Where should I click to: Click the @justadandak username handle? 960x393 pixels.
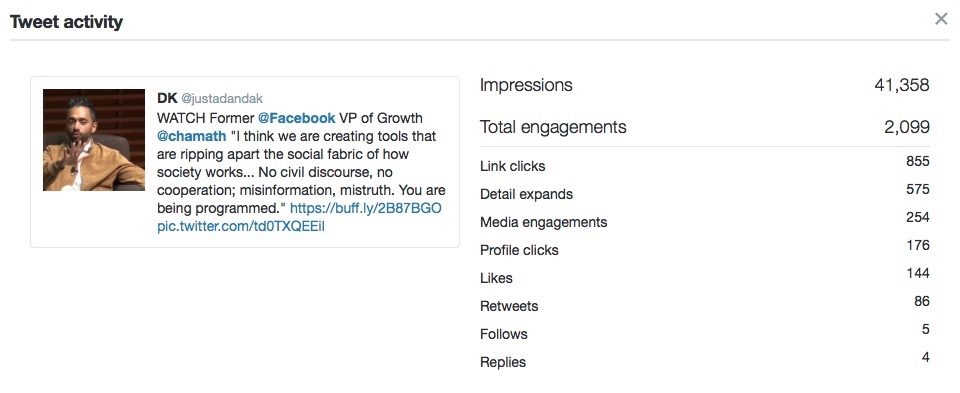222,99
